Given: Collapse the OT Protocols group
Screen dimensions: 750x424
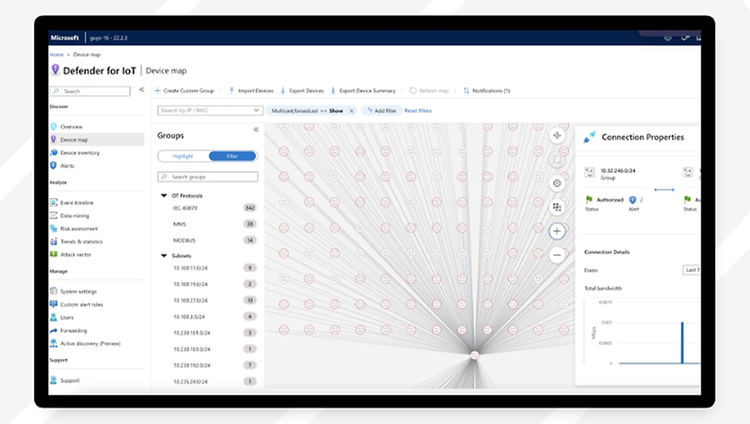Looking at the screenshot, I should 164,195.
